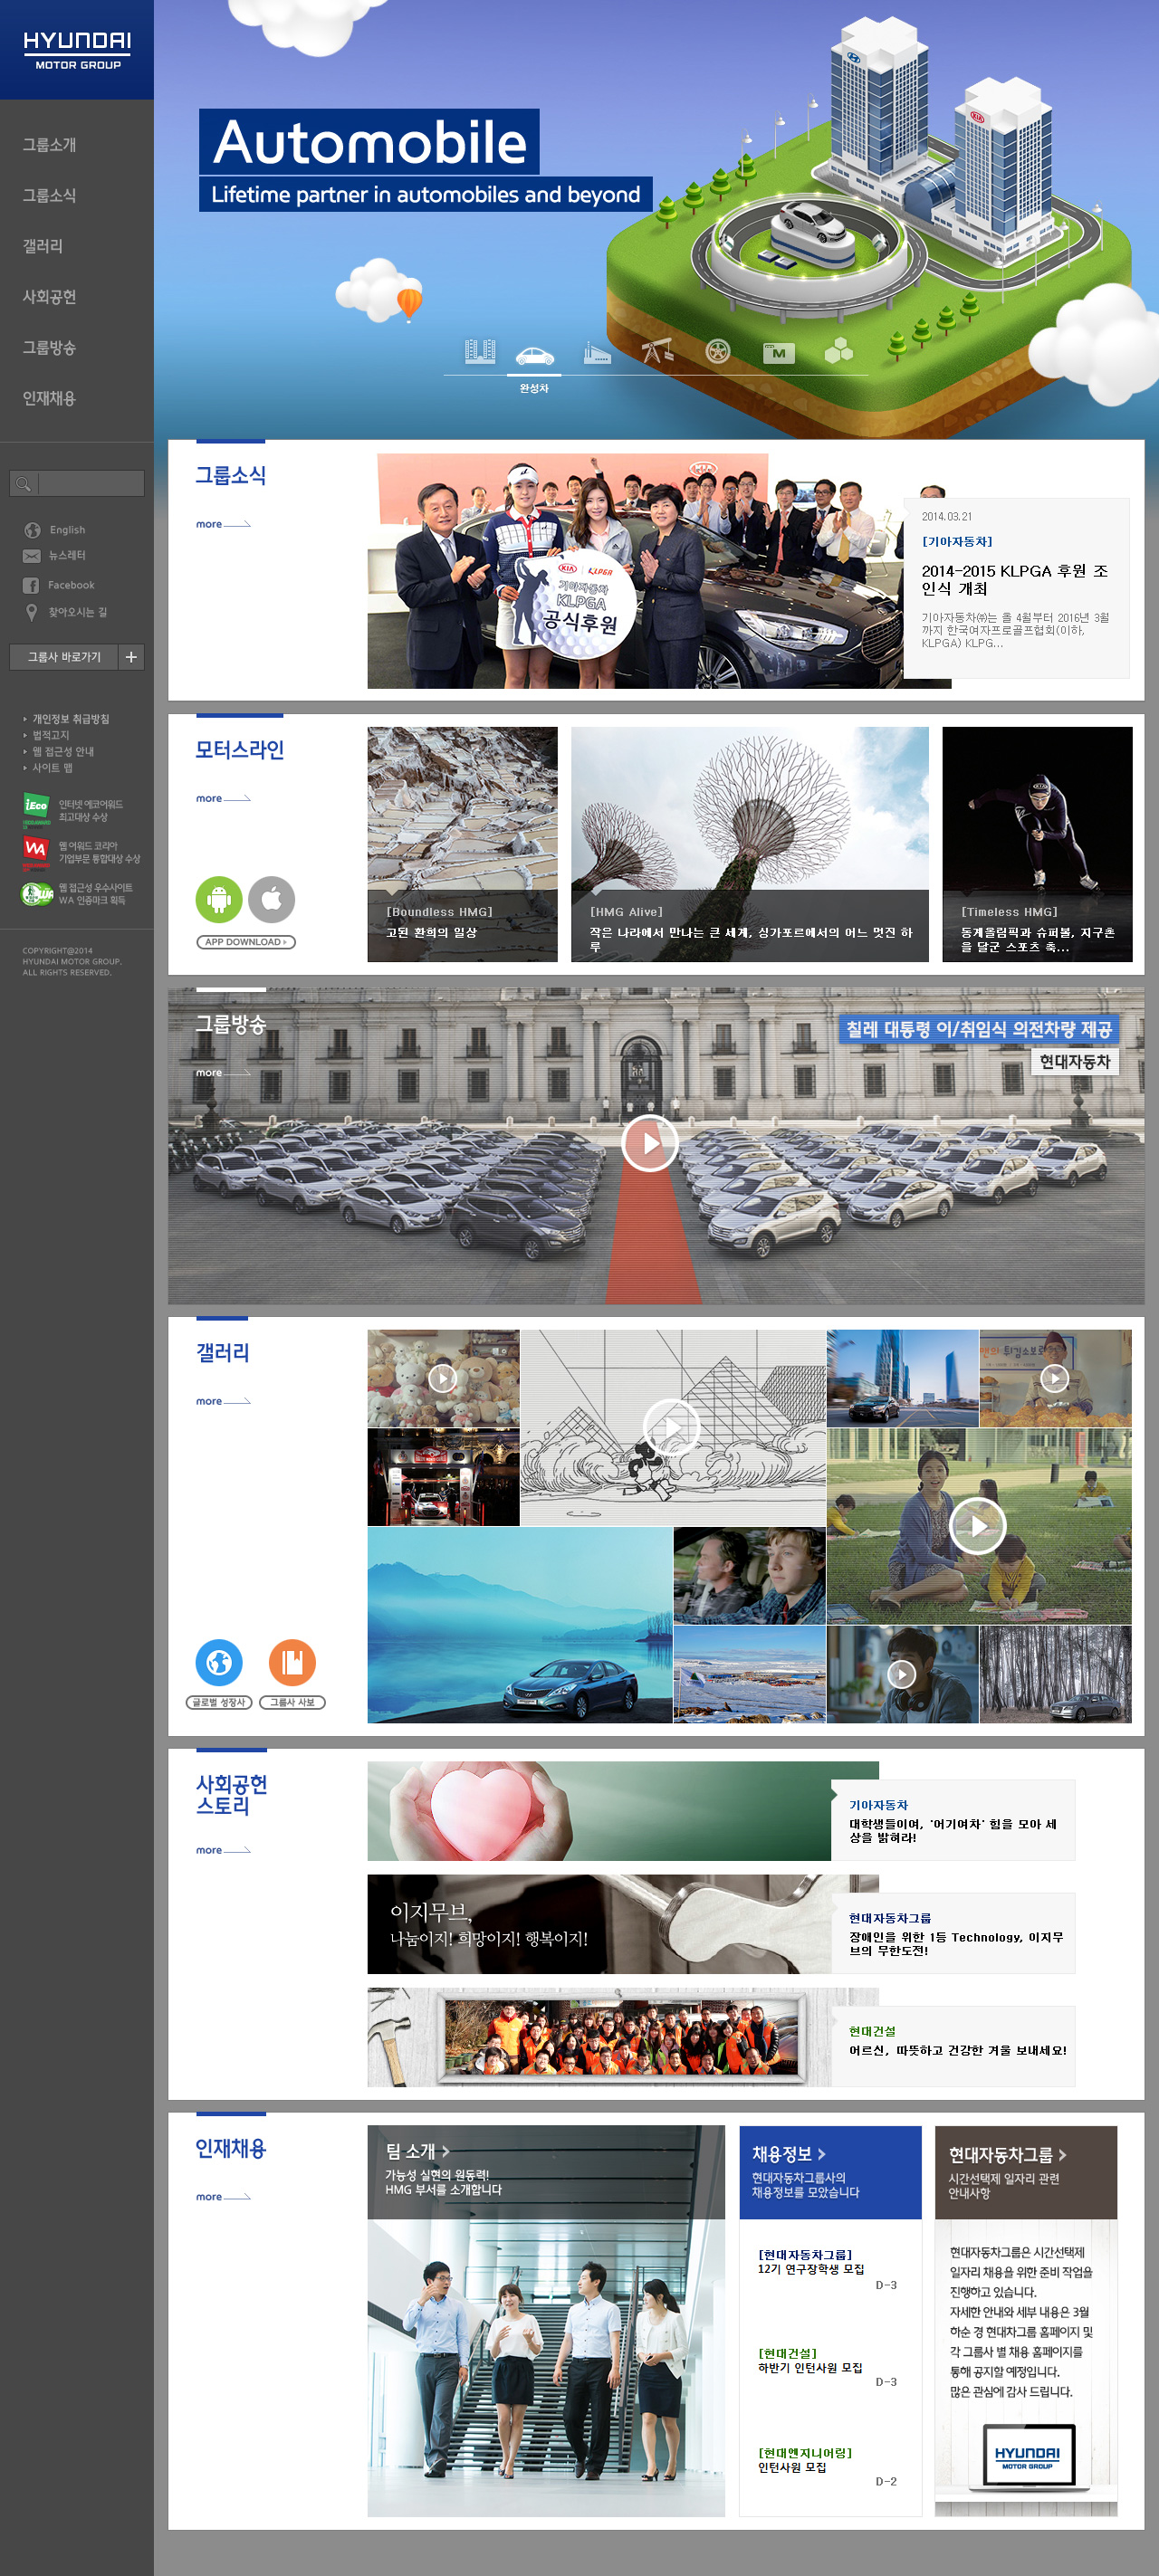Switch language via the English link
The image size is (1159, 2576).
click(x=67, y=530)
